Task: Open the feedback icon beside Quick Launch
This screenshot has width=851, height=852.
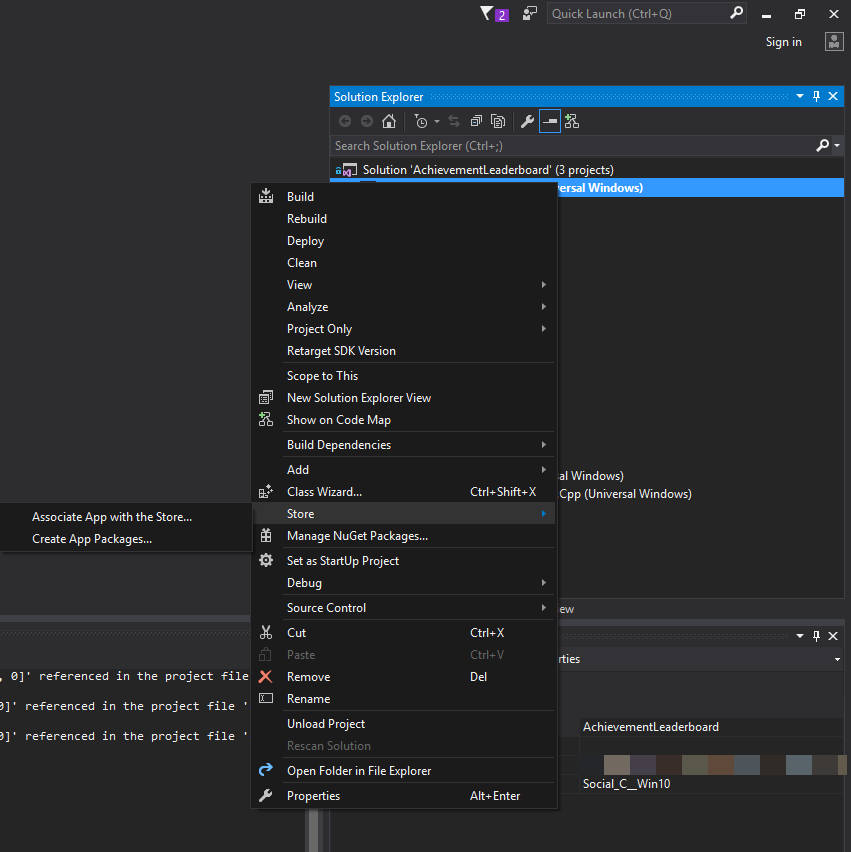Action: 529,14
